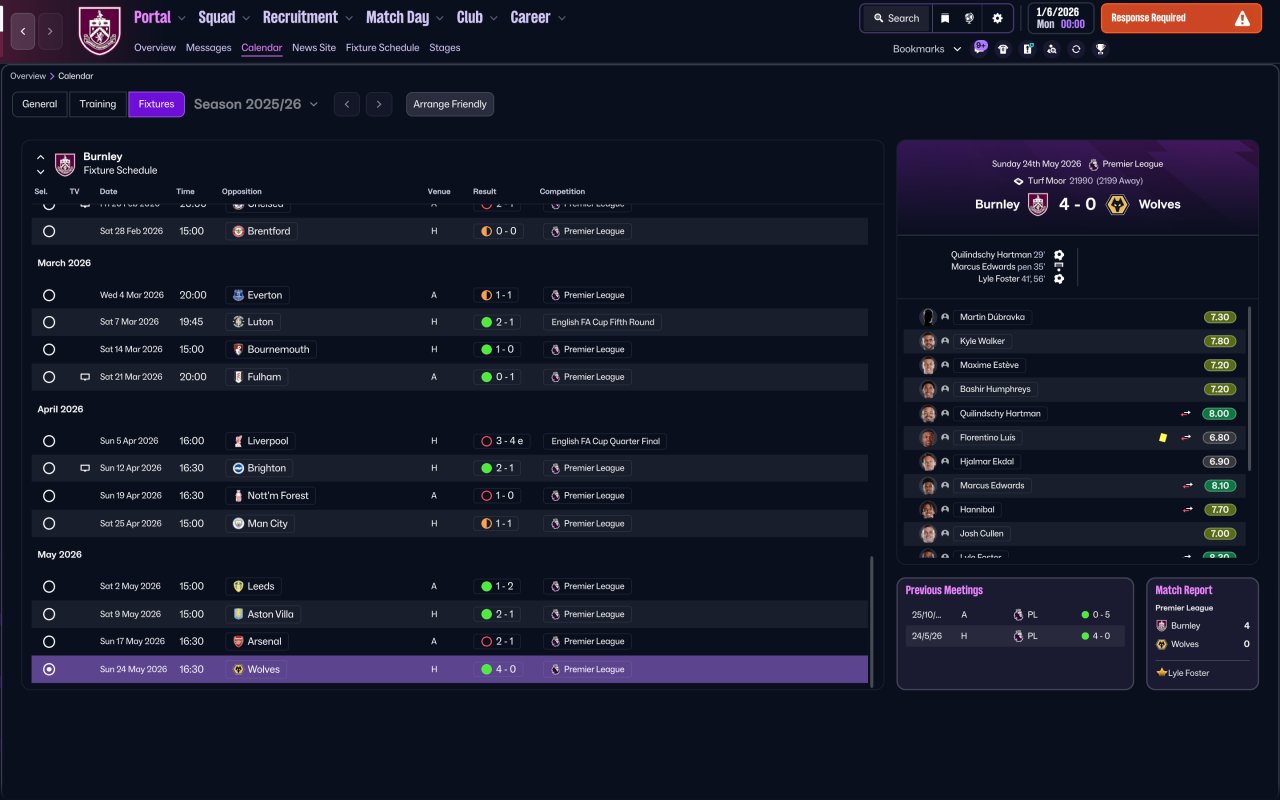Switch to the General calendar tab
The image size is (1280, 800).
(40, 104)
